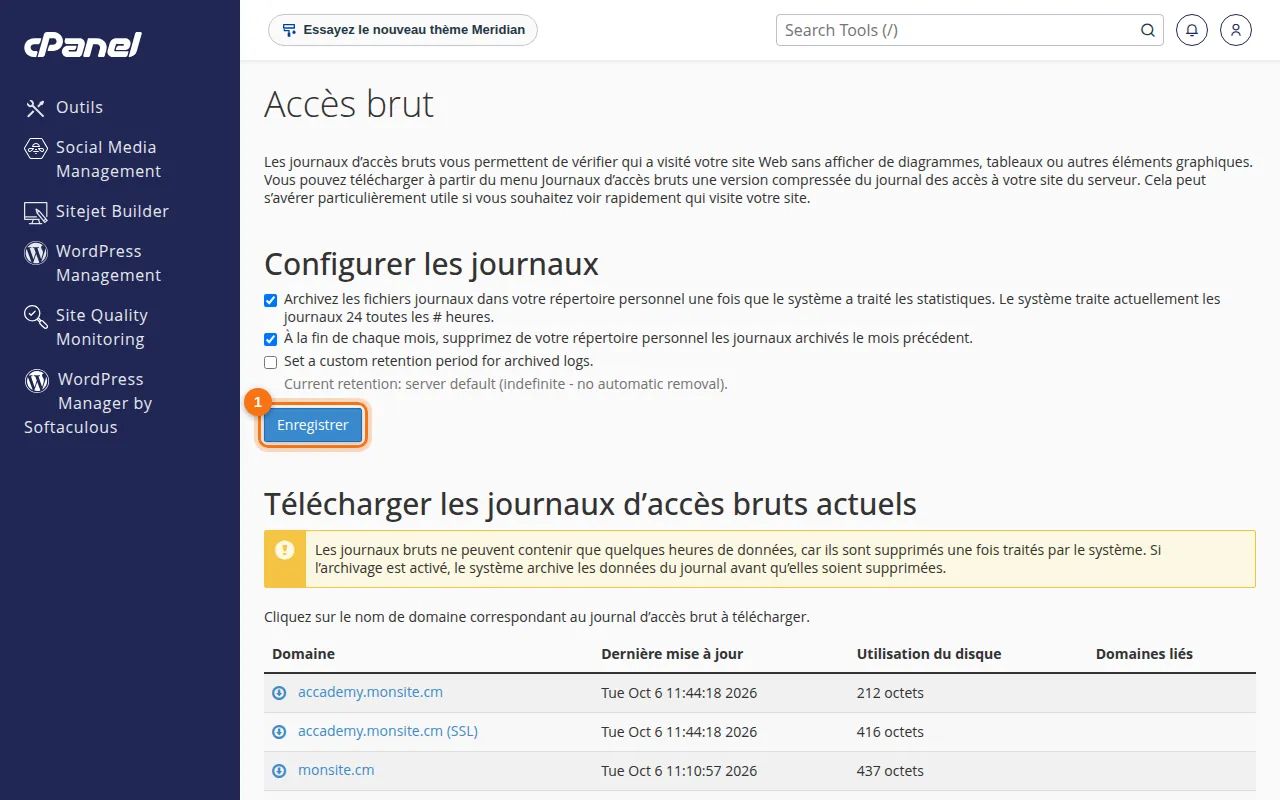Toggle the archive log files checkbox
The width and height of the screenshot is (1280, 800).
(x=270, y=300)
